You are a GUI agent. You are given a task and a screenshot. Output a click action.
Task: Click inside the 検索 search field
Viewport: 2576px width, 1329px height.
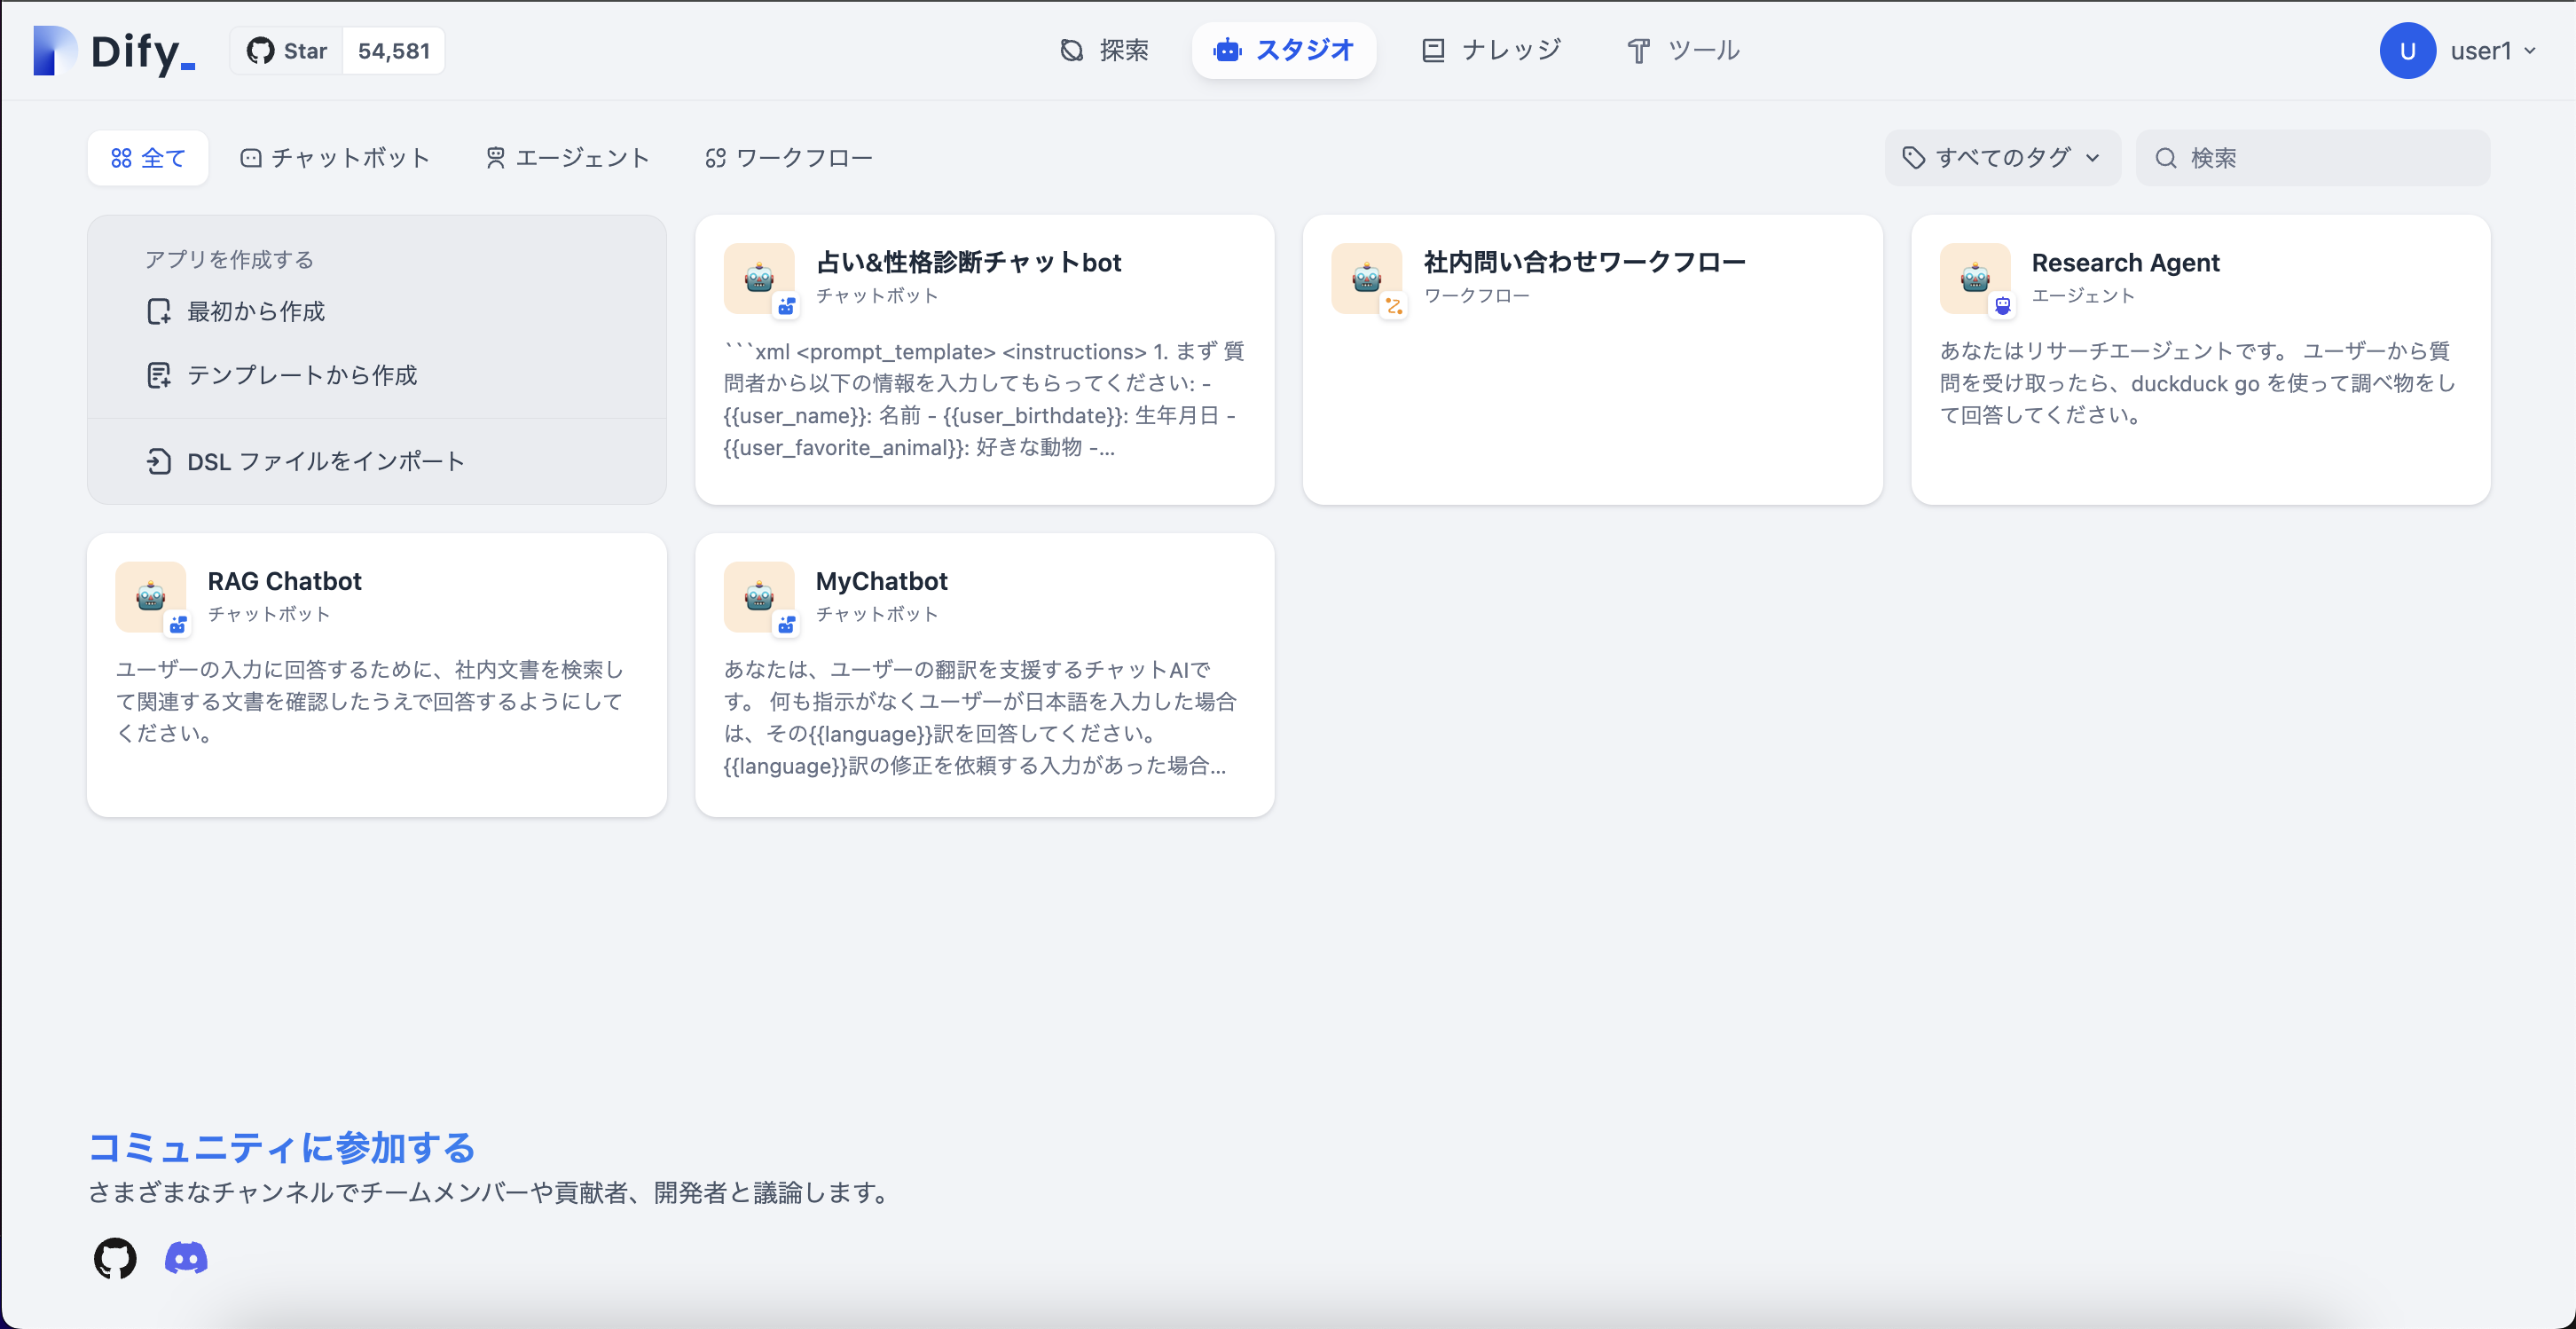pyautogui.click(x=2300, y=157)
